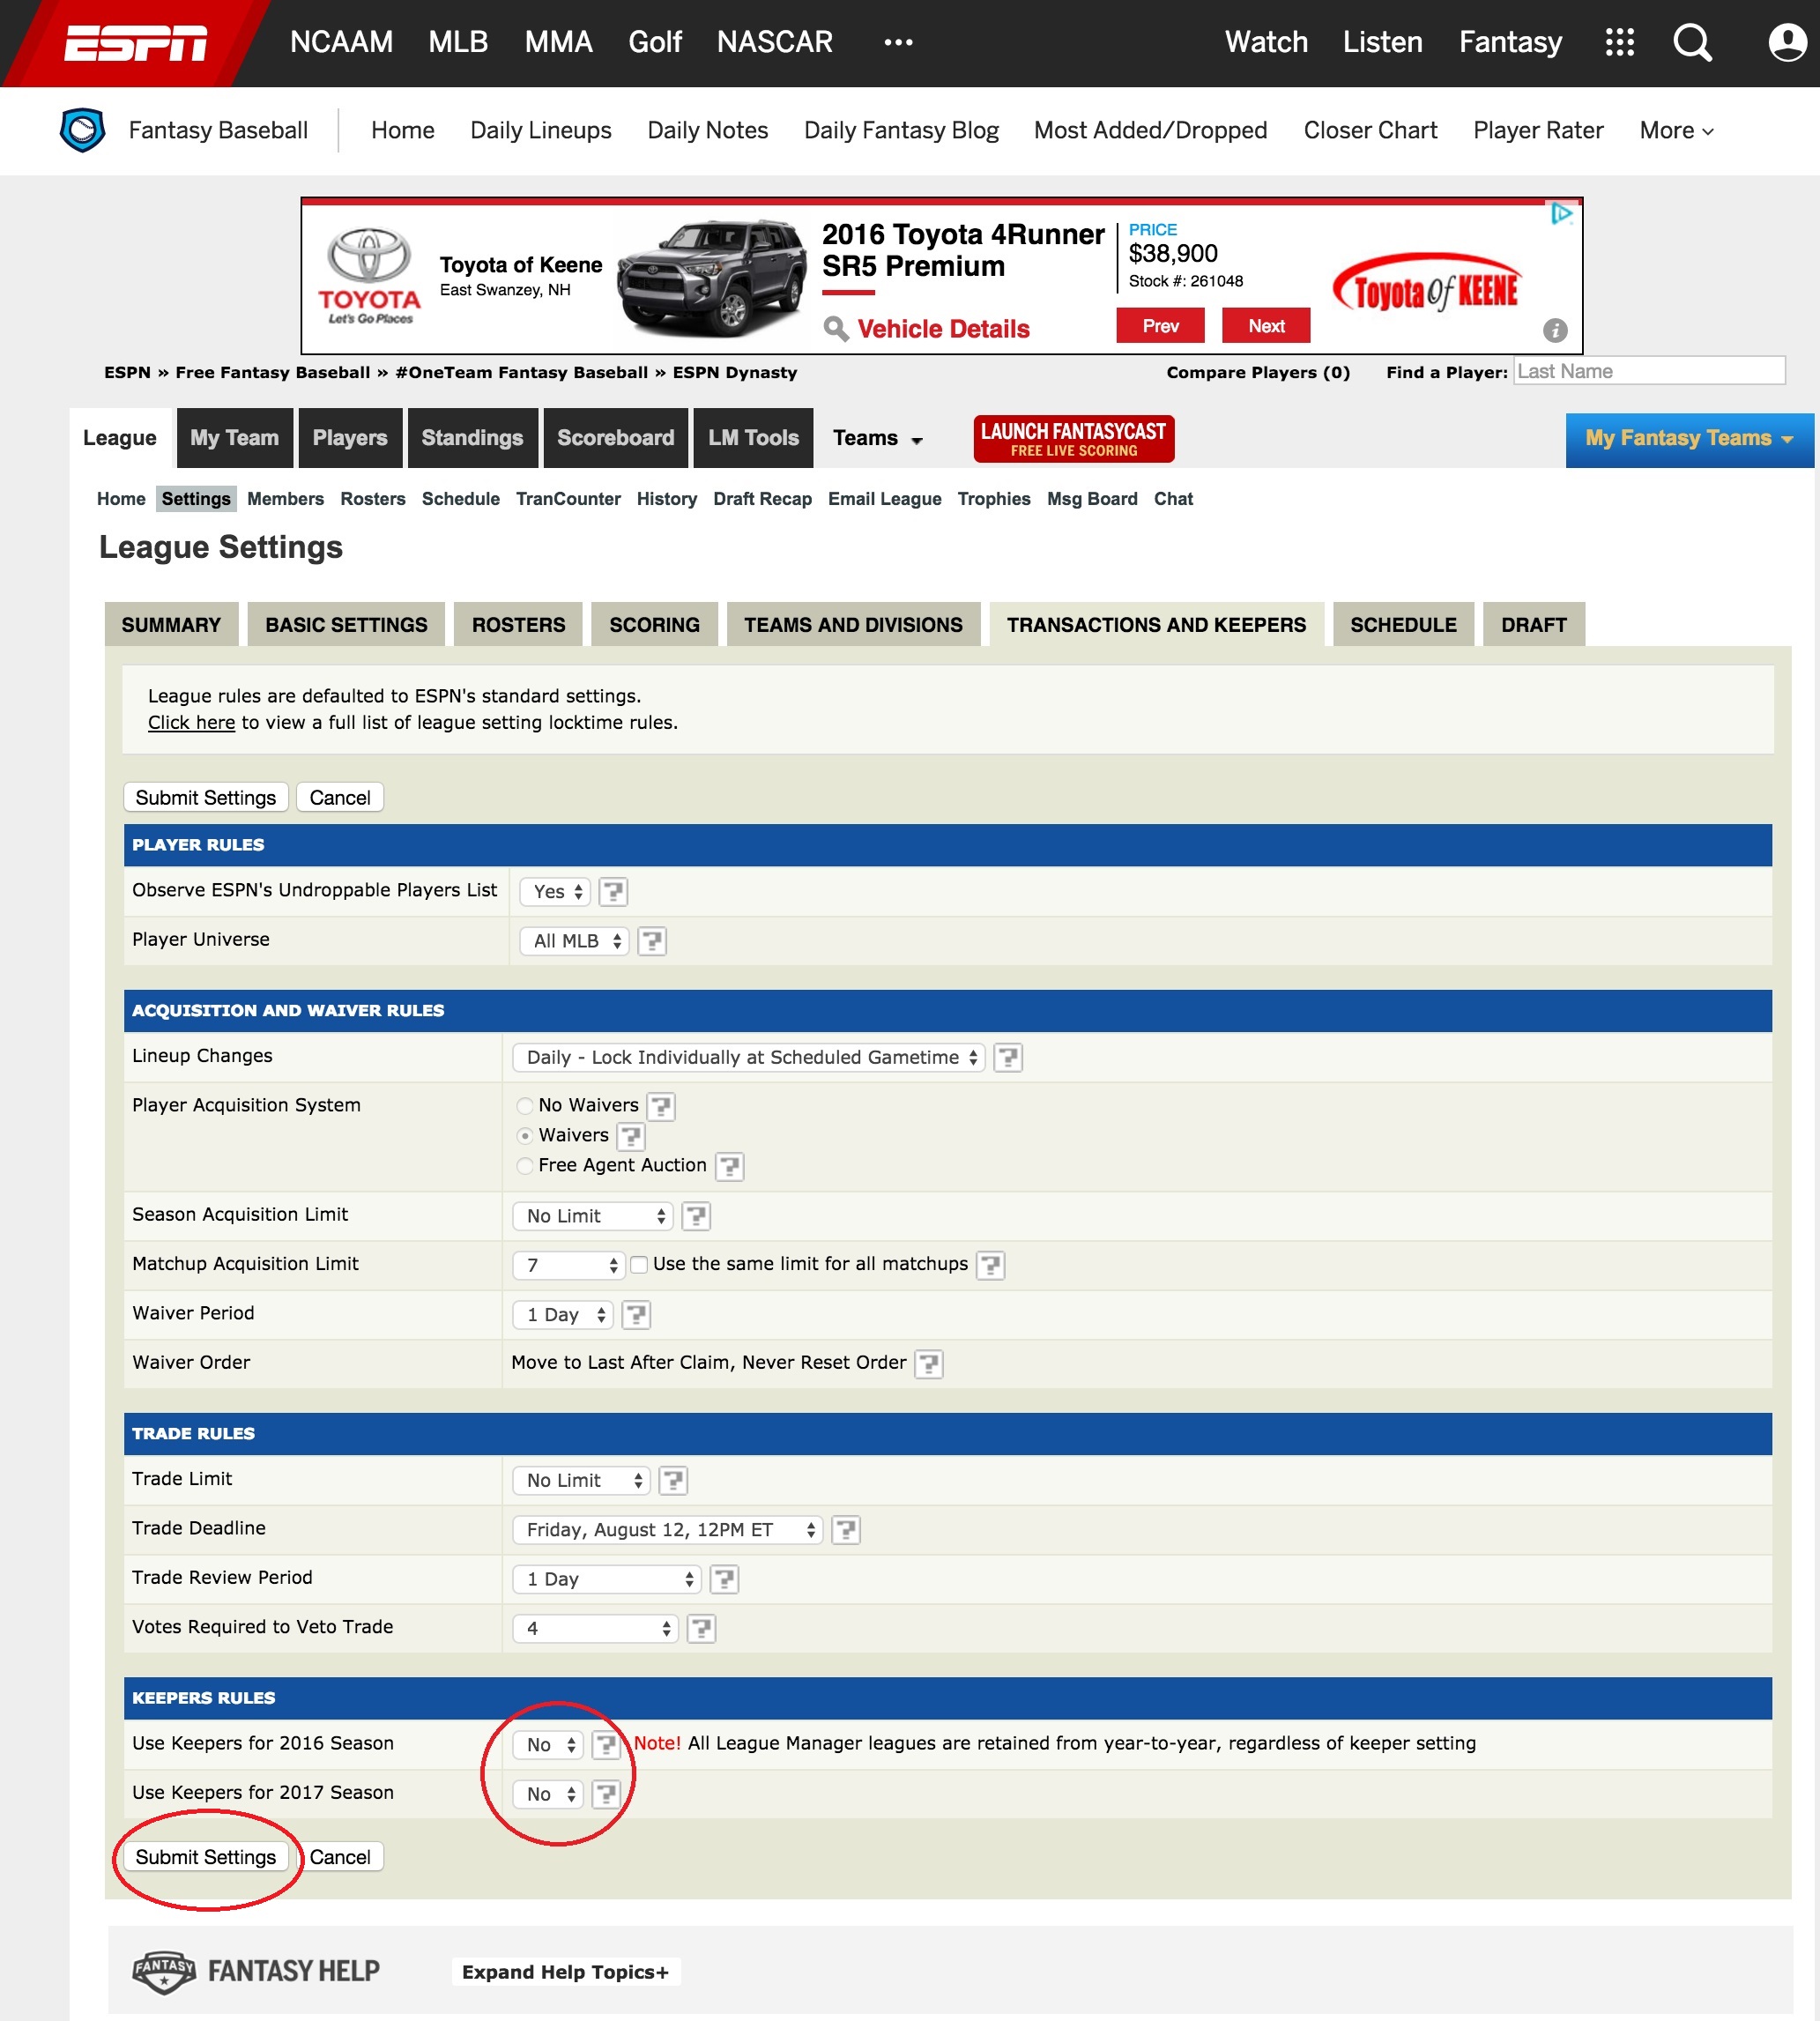The image size is (1820, 2021).
Task: Open Expand Help Topics link
Action: 565,1972
